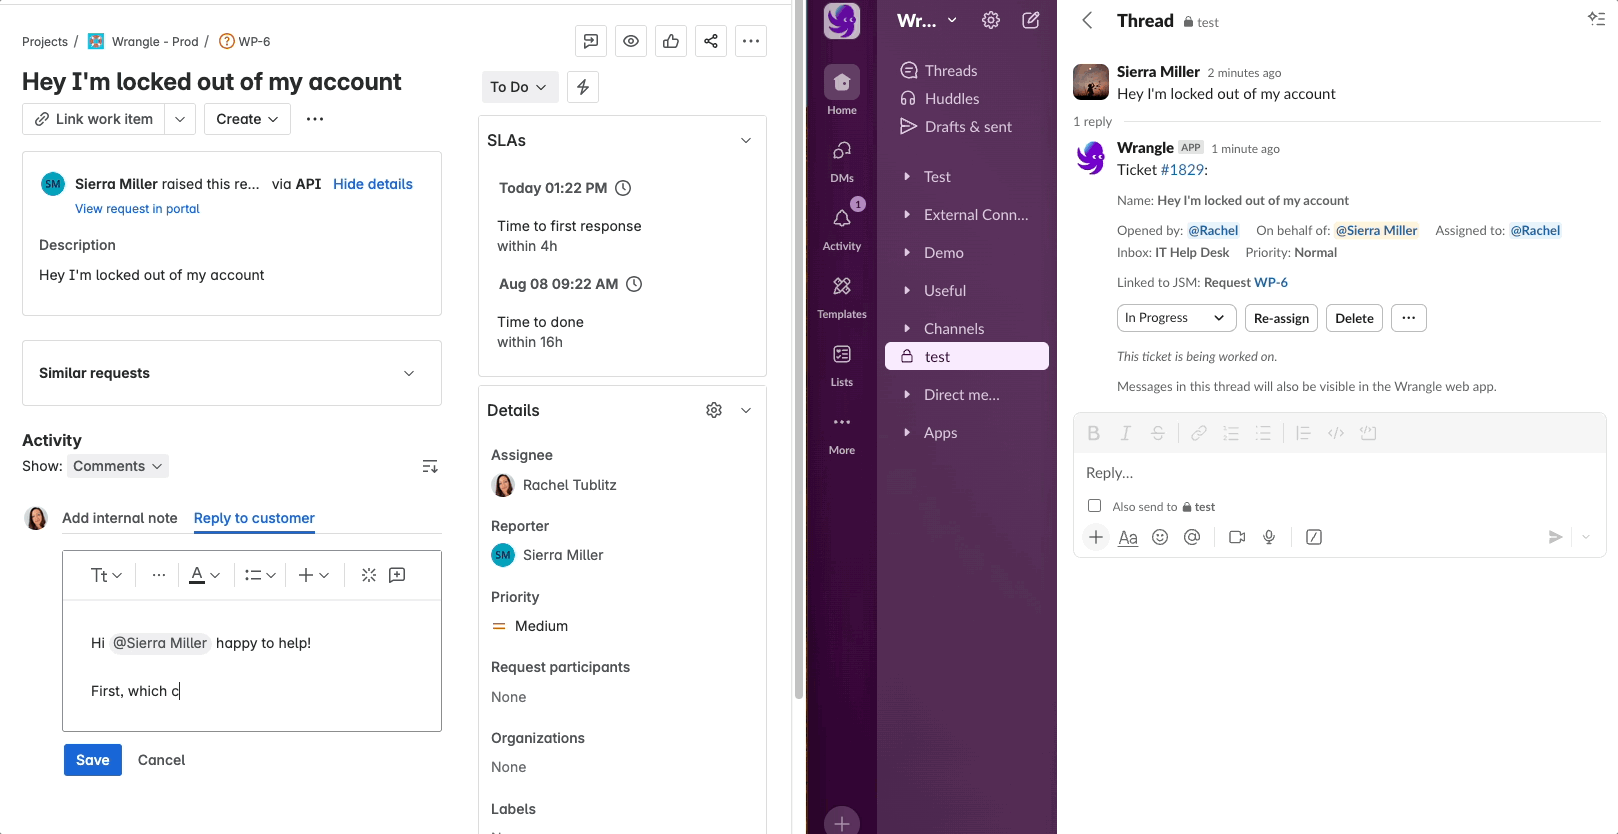
Task: Open Slack workspace settings gear
Action: click(991, 20)
